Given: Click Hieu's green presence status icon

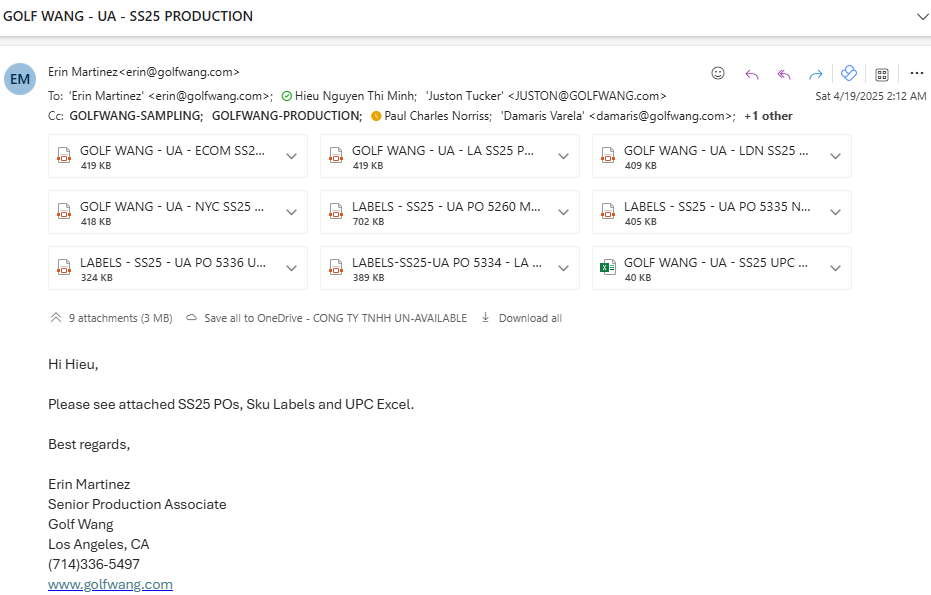Looking at the screenshot, I should pos(287,96).
